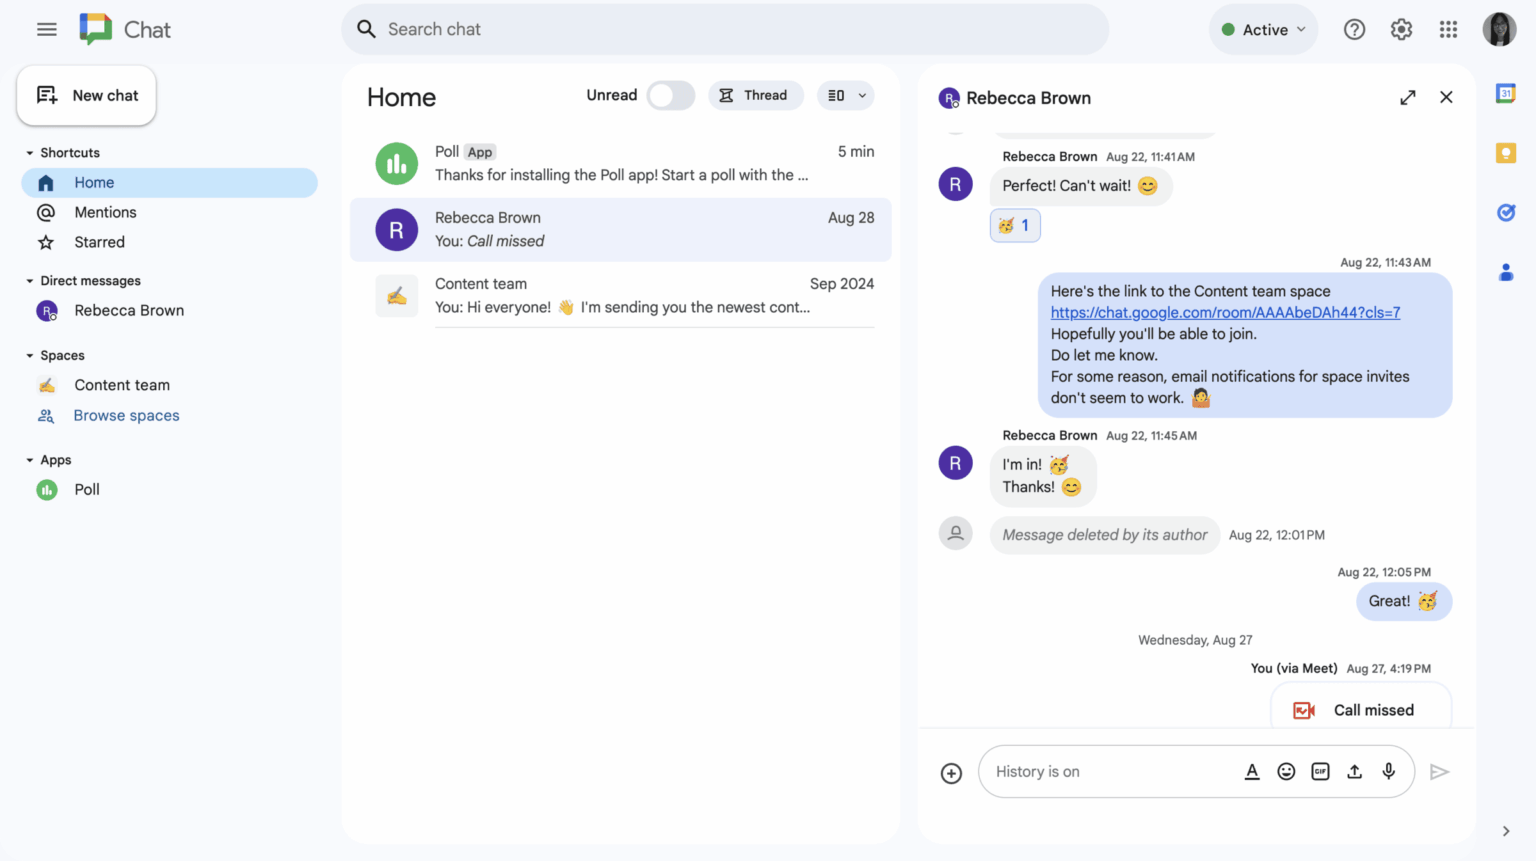Toggle the Unread filter switch
This screenshot has width=1536, height=861.
671,95
